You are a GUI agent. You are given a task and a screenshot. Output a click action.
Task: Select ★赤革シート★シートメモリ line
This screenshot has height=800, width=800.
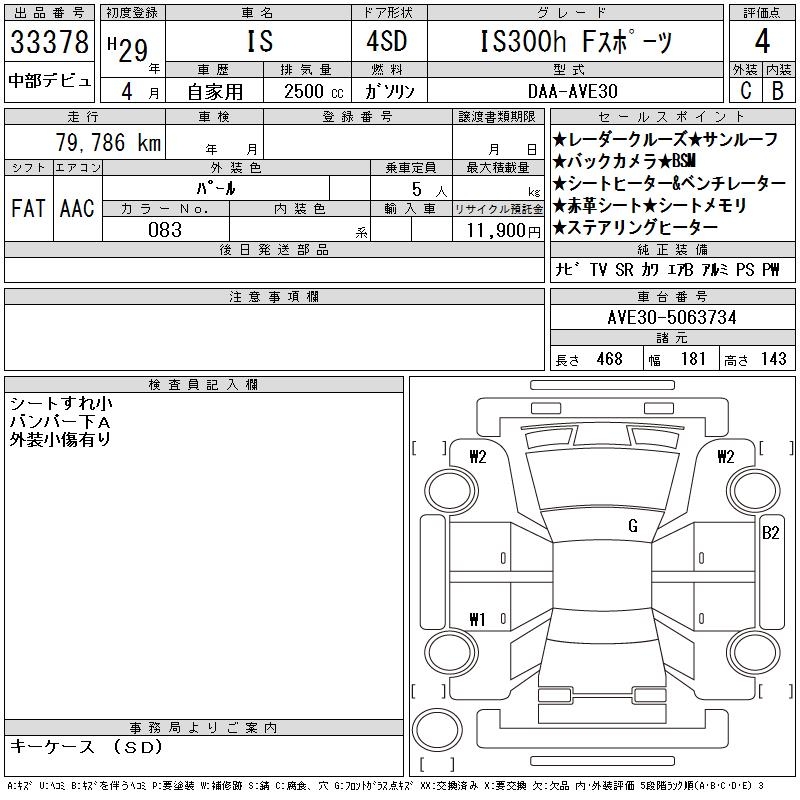tap(649, 205)
